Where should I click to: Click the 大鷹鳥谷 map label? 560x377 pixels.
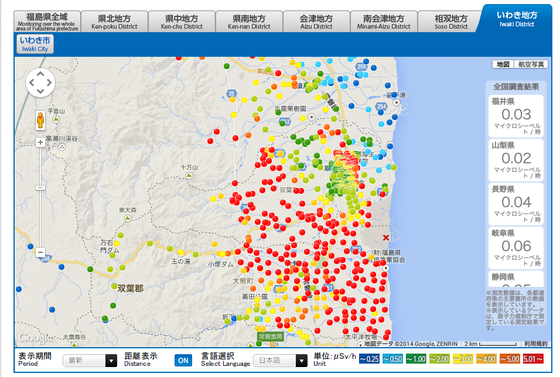74,337
